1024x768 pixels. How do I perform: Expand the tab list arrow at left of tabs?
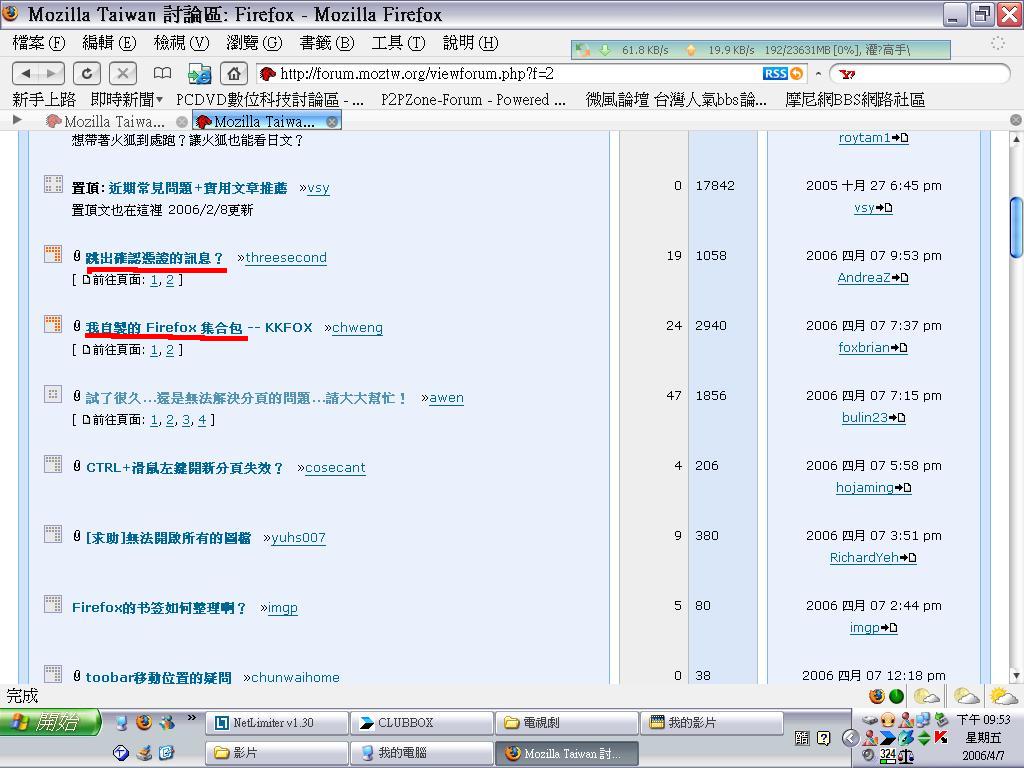click(17, 120)
